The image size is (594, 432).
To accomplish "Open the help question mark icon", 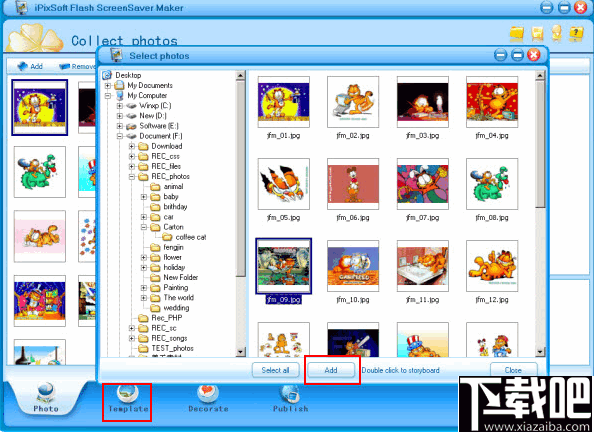I will click(x=576, y=34).
